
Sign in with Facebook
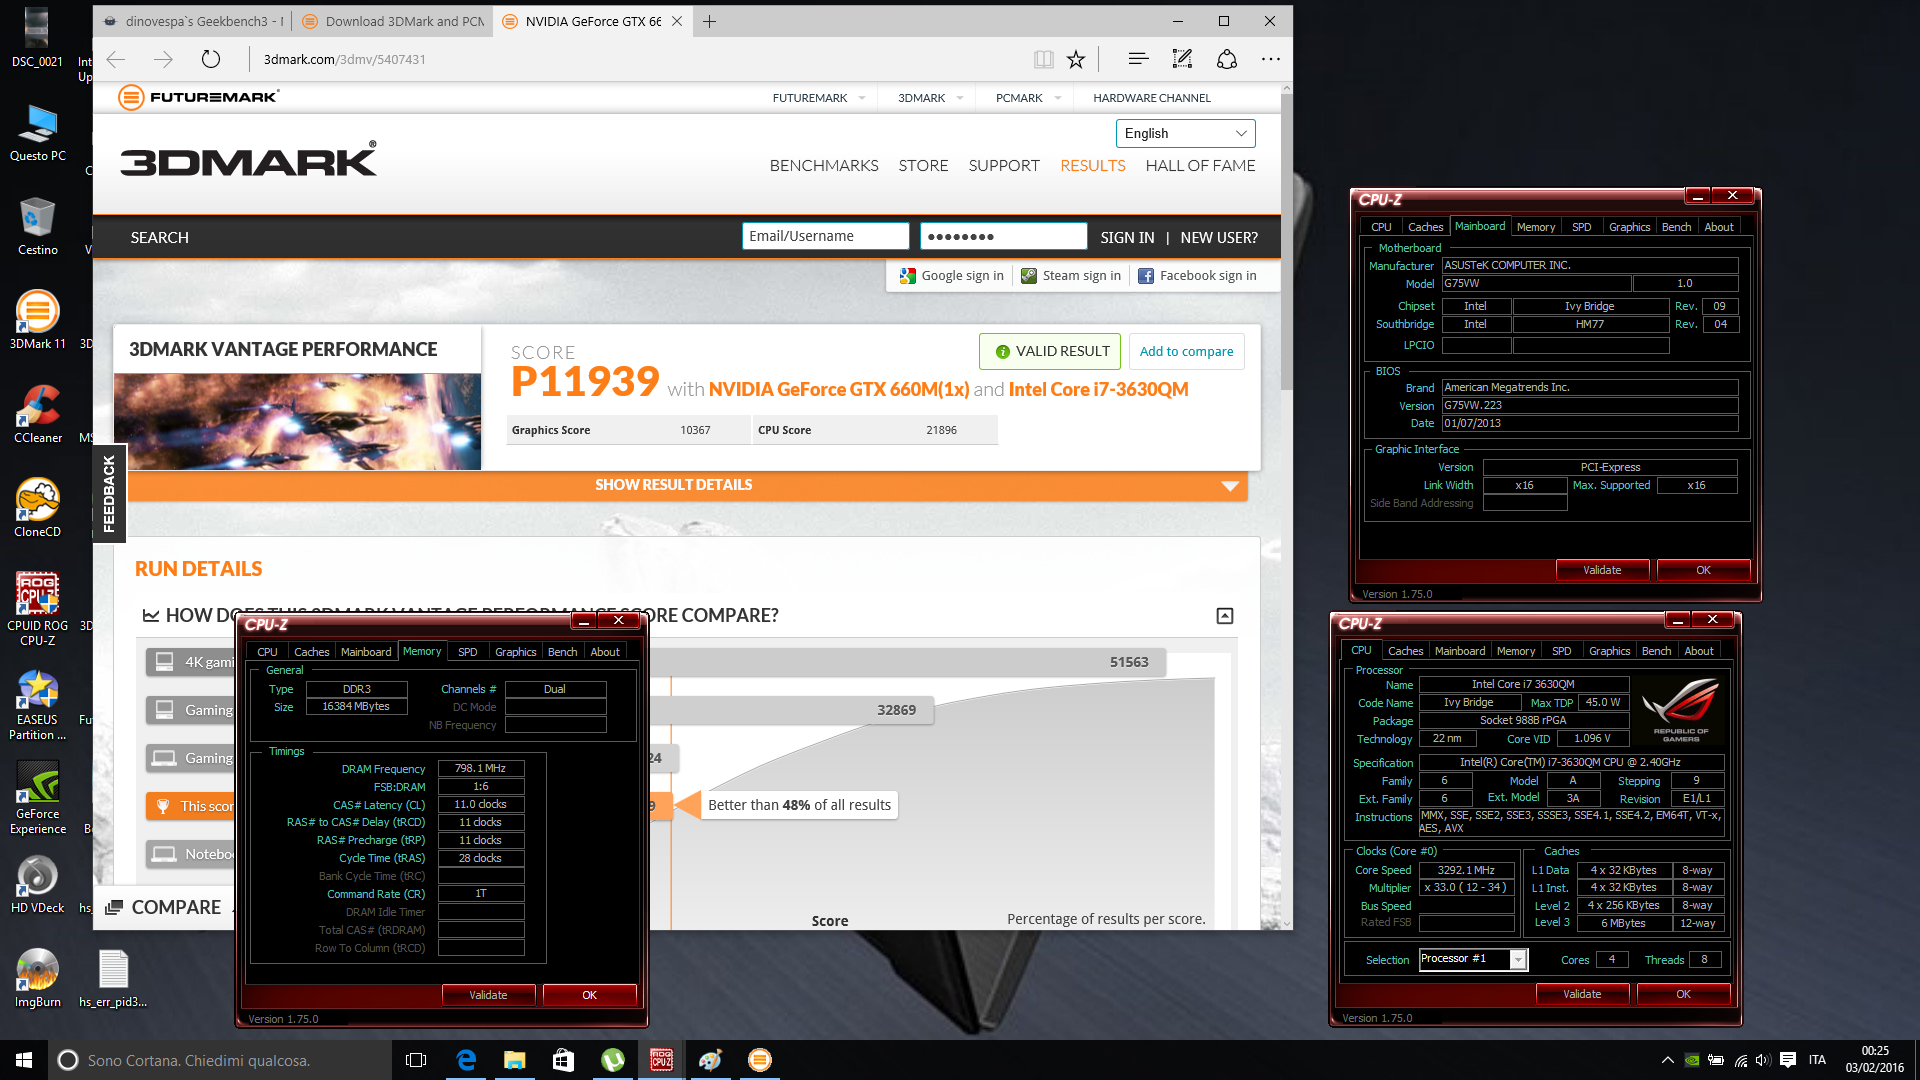click(x=1197, y=276)
